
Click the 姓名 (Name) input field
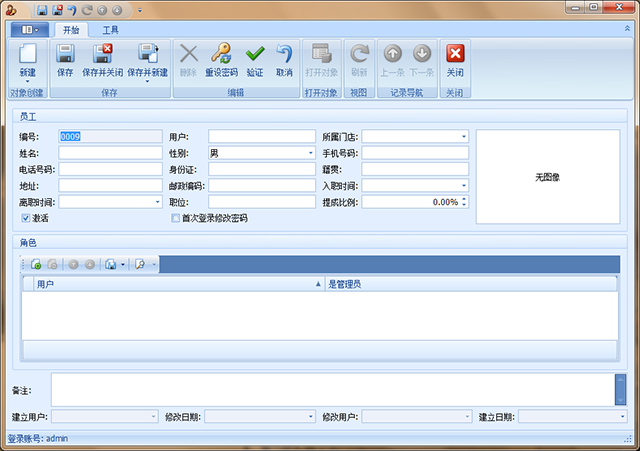(110, 153)
